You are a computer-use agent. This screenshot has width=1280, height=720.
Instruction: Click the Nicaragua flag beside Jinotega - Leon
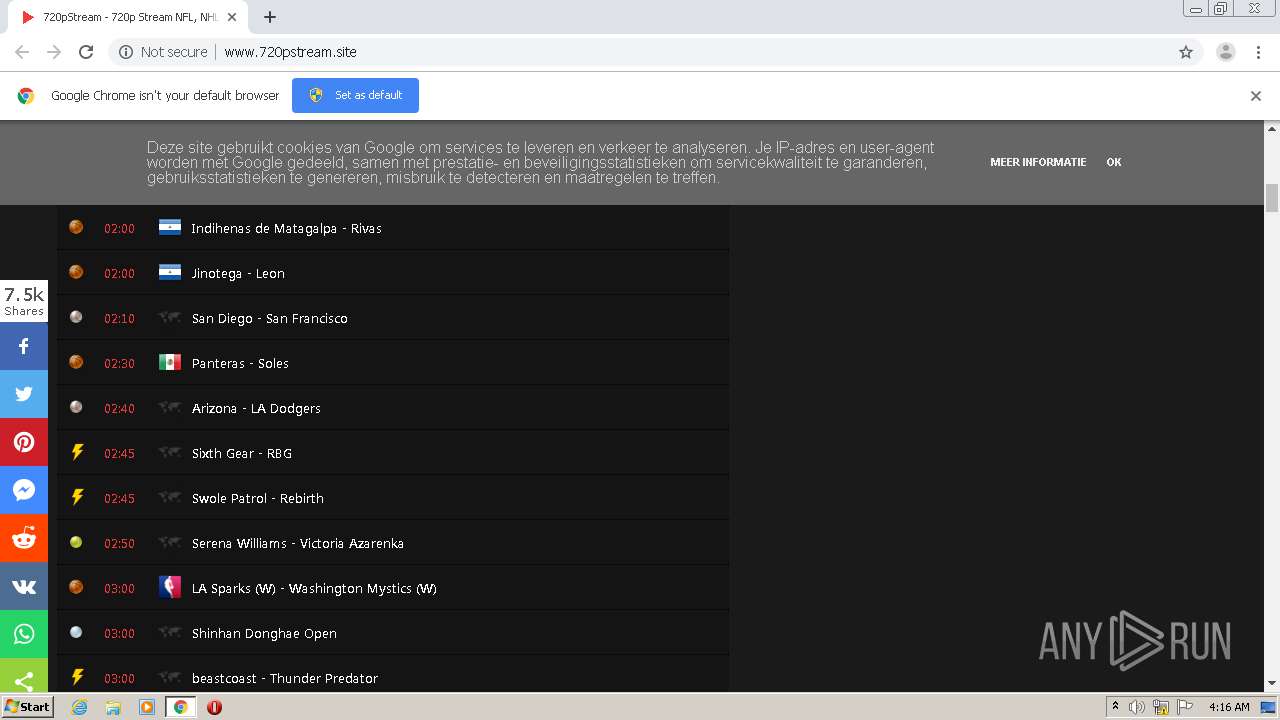tap(170, 272)
